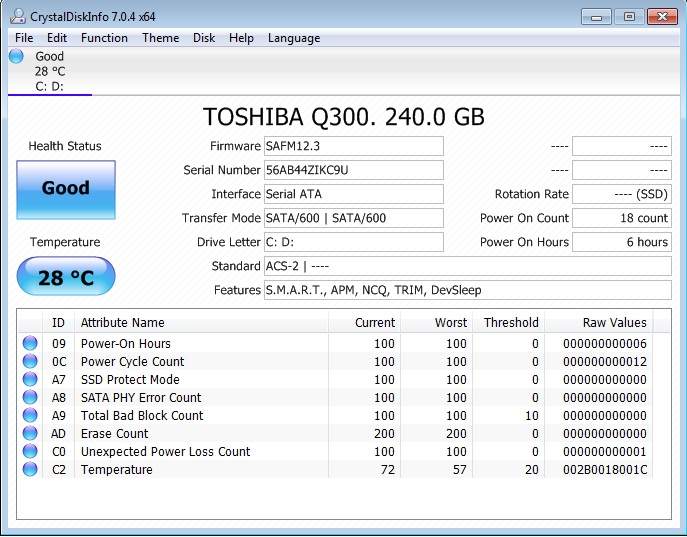Click the Threshold column header
Viewport: 687px width, 537px height.
pos(509,323)
